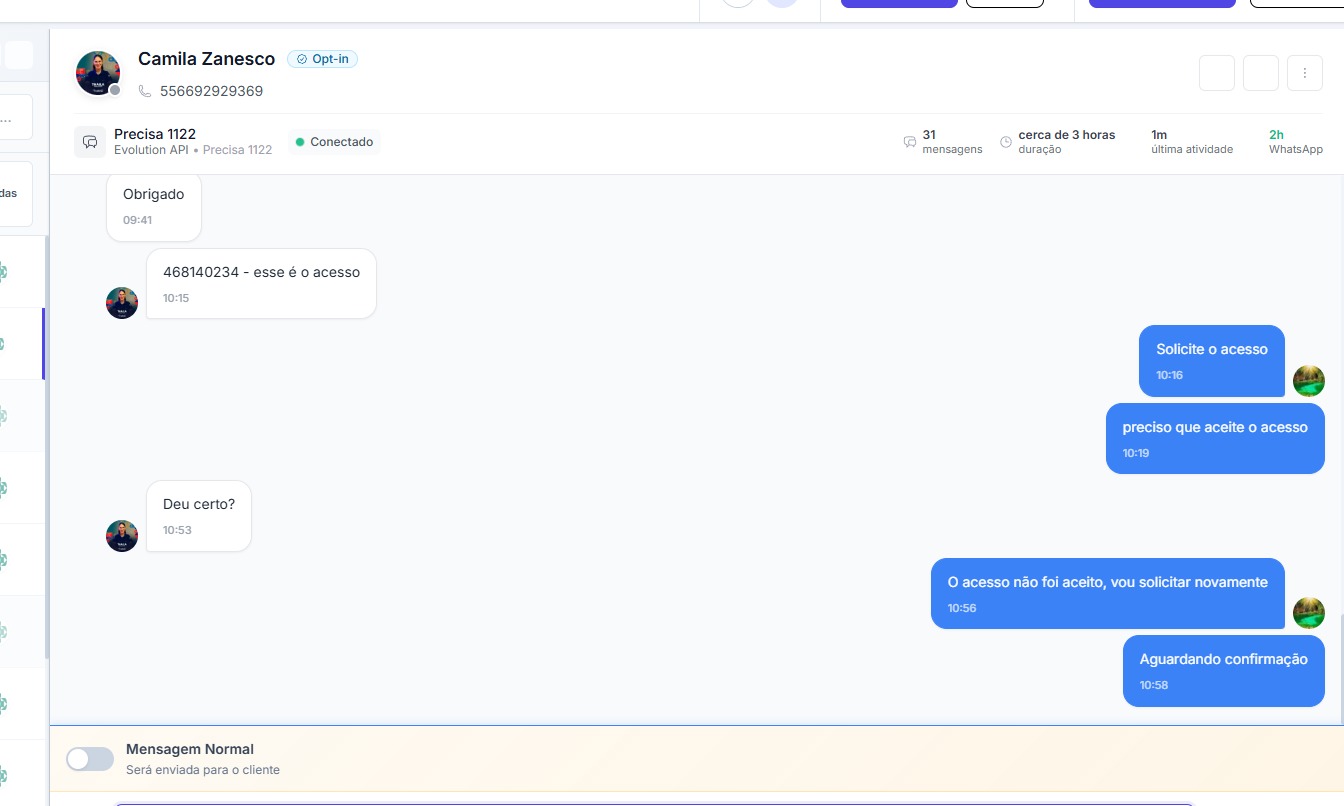Click Camila Zanesco's profile avatar in header

click(x=98, y=73)
